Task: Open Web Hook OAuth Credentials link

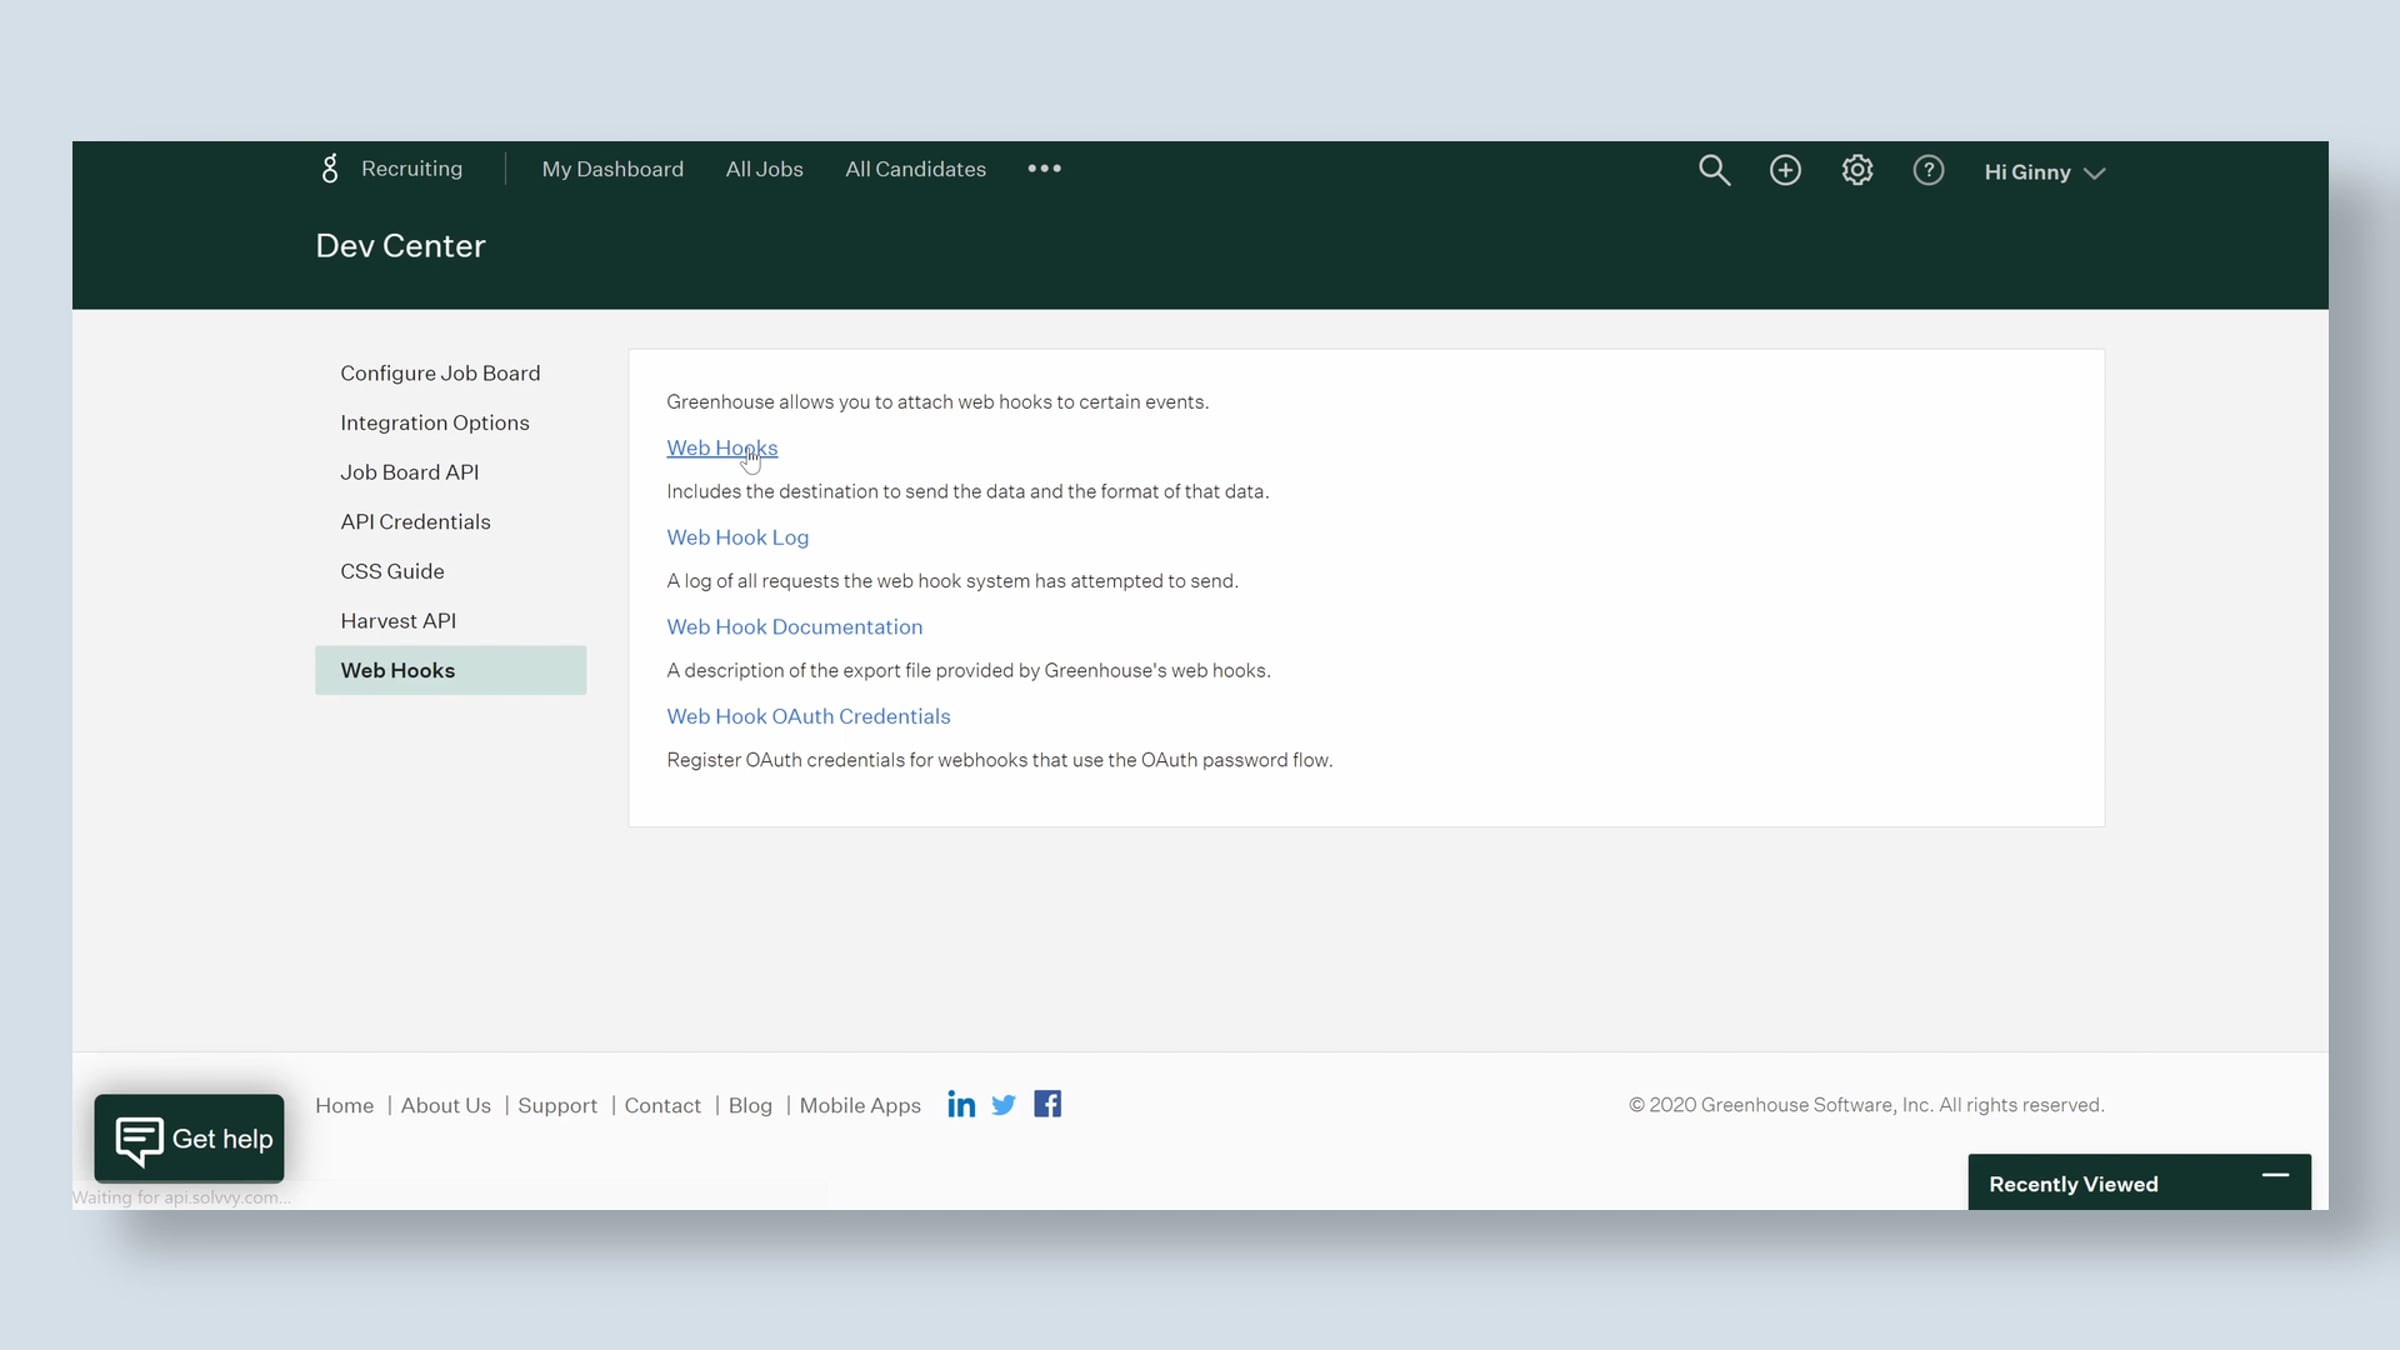Action: 808,716
